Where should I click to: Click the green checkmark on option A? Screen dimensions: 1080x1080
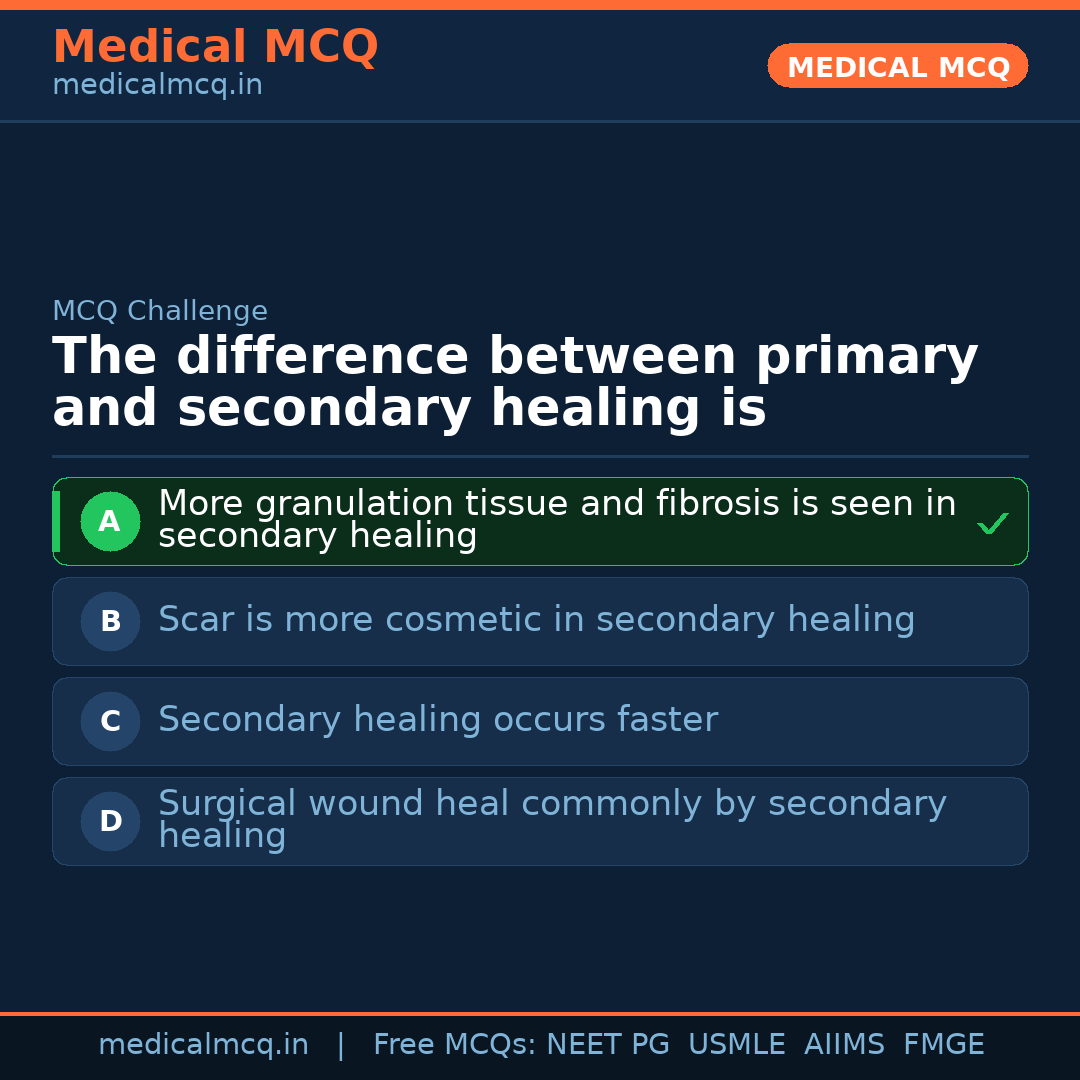point(992,523)
